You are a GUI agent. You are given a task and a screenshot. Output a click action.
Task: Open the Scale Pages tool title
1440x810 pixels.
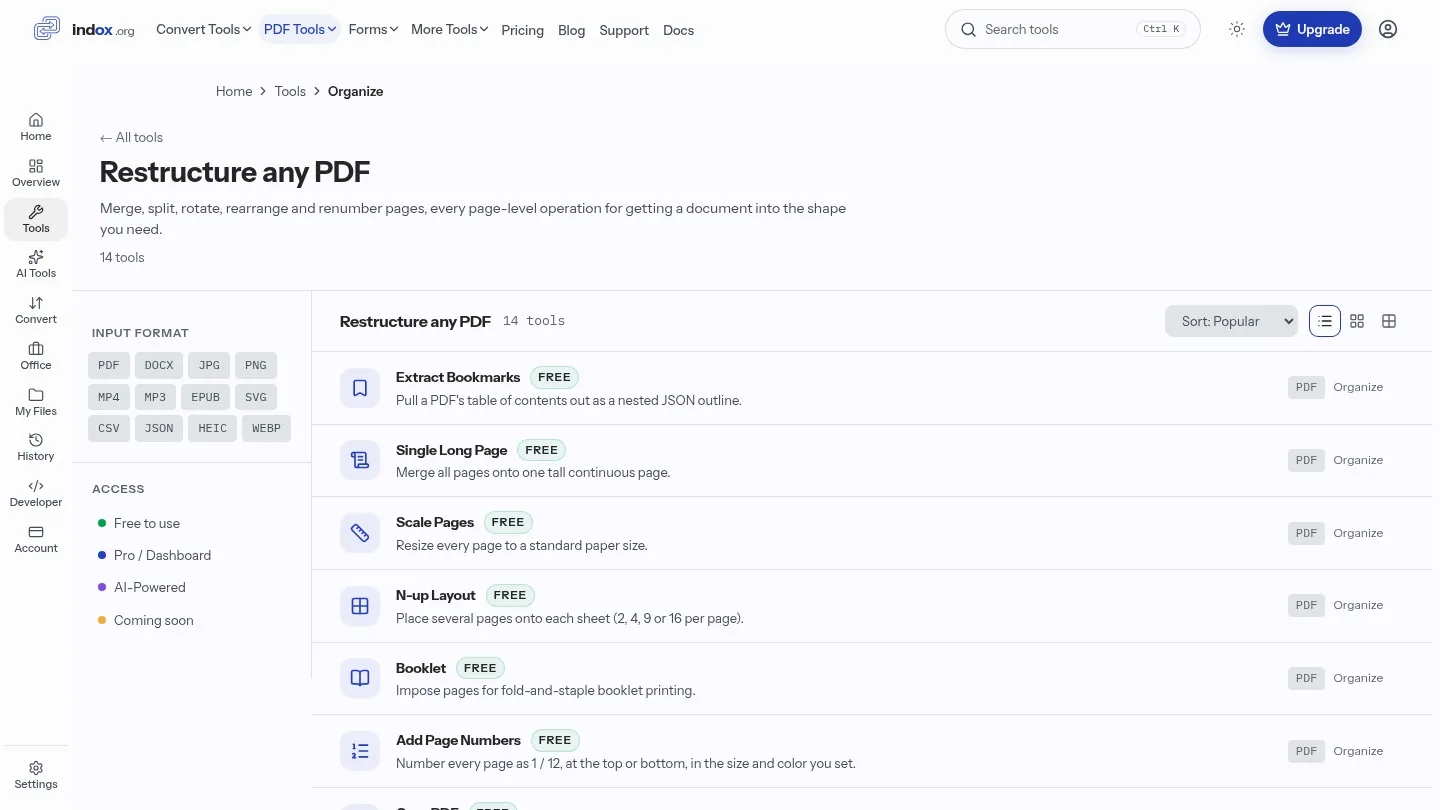pyautogui.click(x=435, y=522)
